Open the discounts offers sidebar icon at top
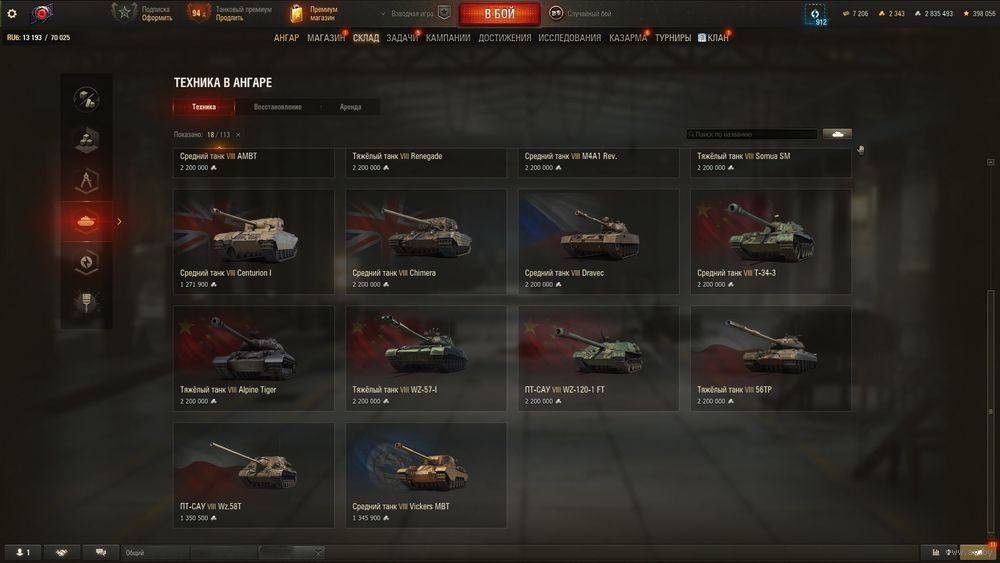 pos(86,99)
